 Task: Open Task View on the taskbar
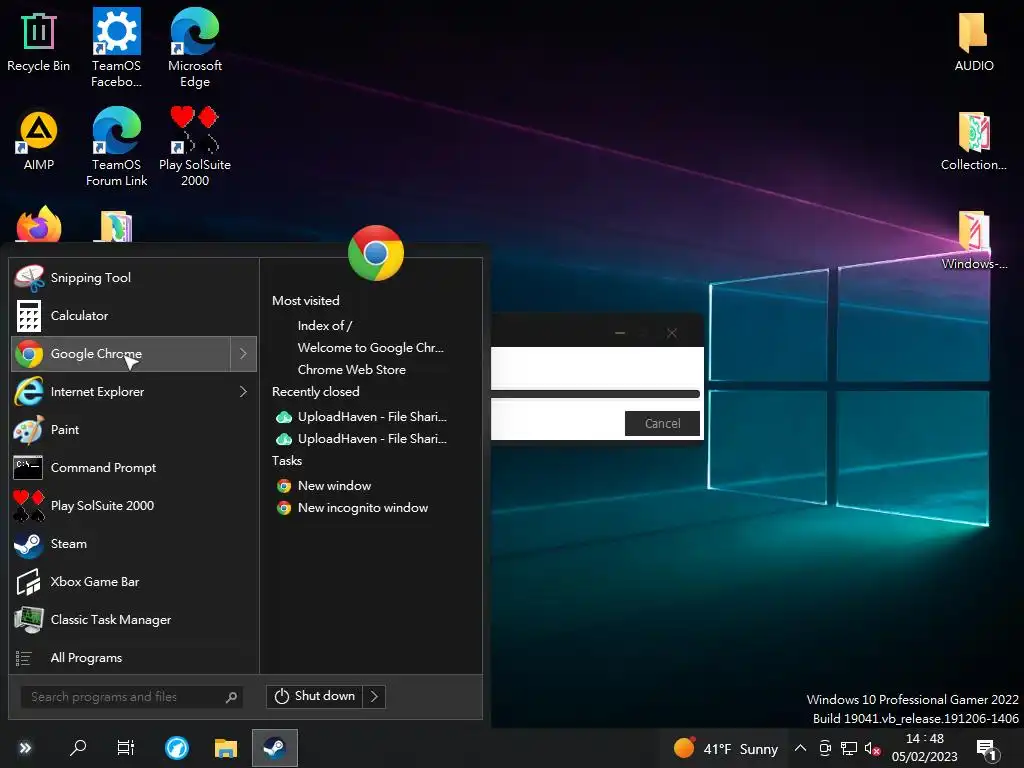click(x=125, y=748)
